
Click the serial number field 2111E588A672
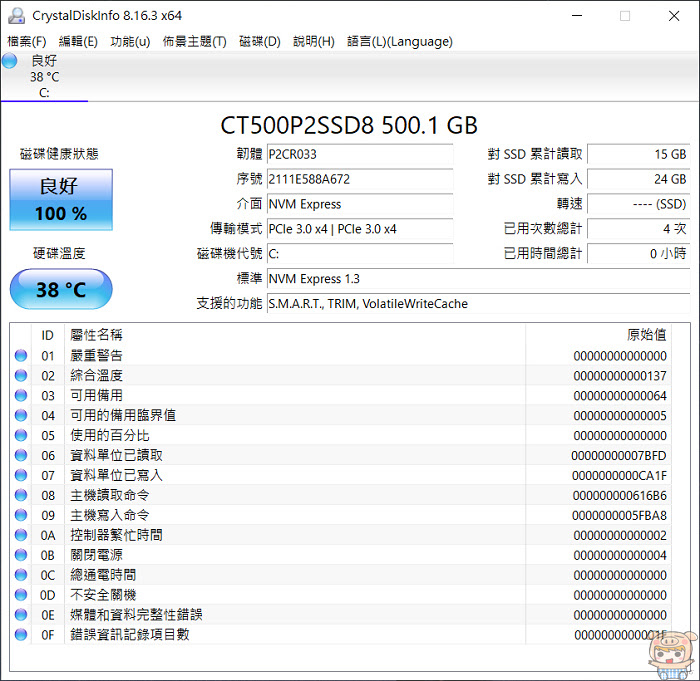point(360,180)
